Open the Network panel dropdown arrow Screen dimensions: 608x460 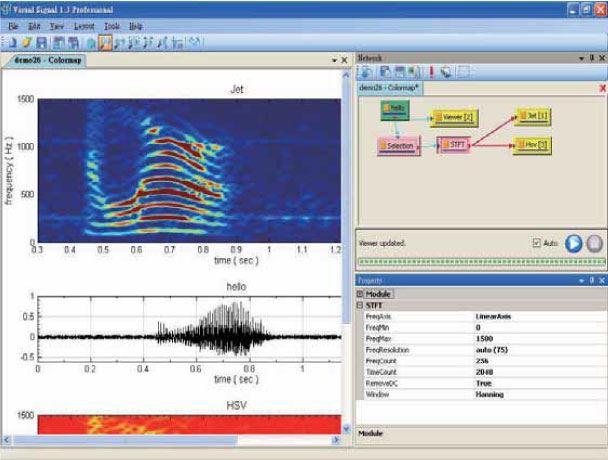(580, 59)
